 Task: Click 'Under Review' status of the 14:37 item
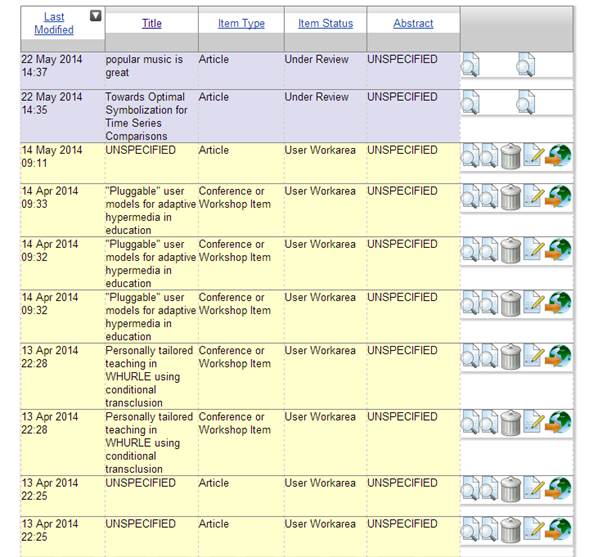click(x=317, y=60)
